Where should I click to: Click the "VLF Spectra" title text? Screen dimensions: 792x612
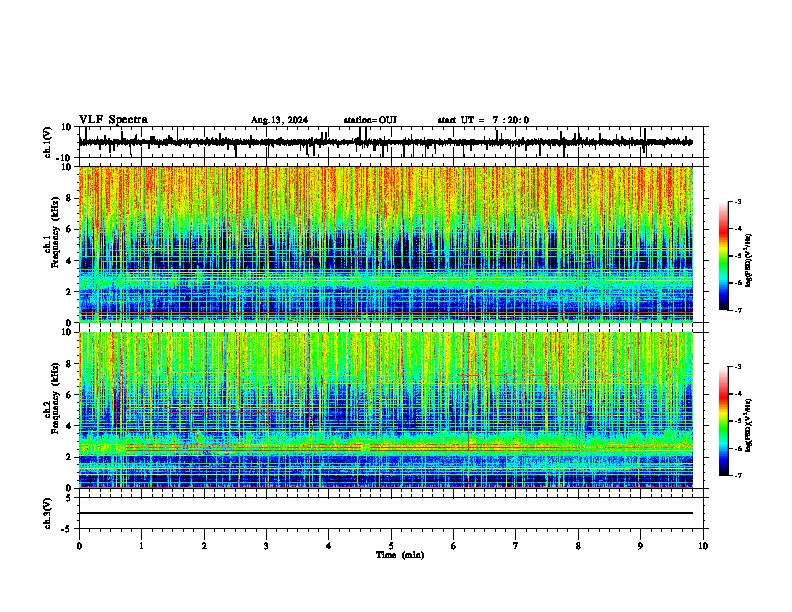[x=113, y=120]
